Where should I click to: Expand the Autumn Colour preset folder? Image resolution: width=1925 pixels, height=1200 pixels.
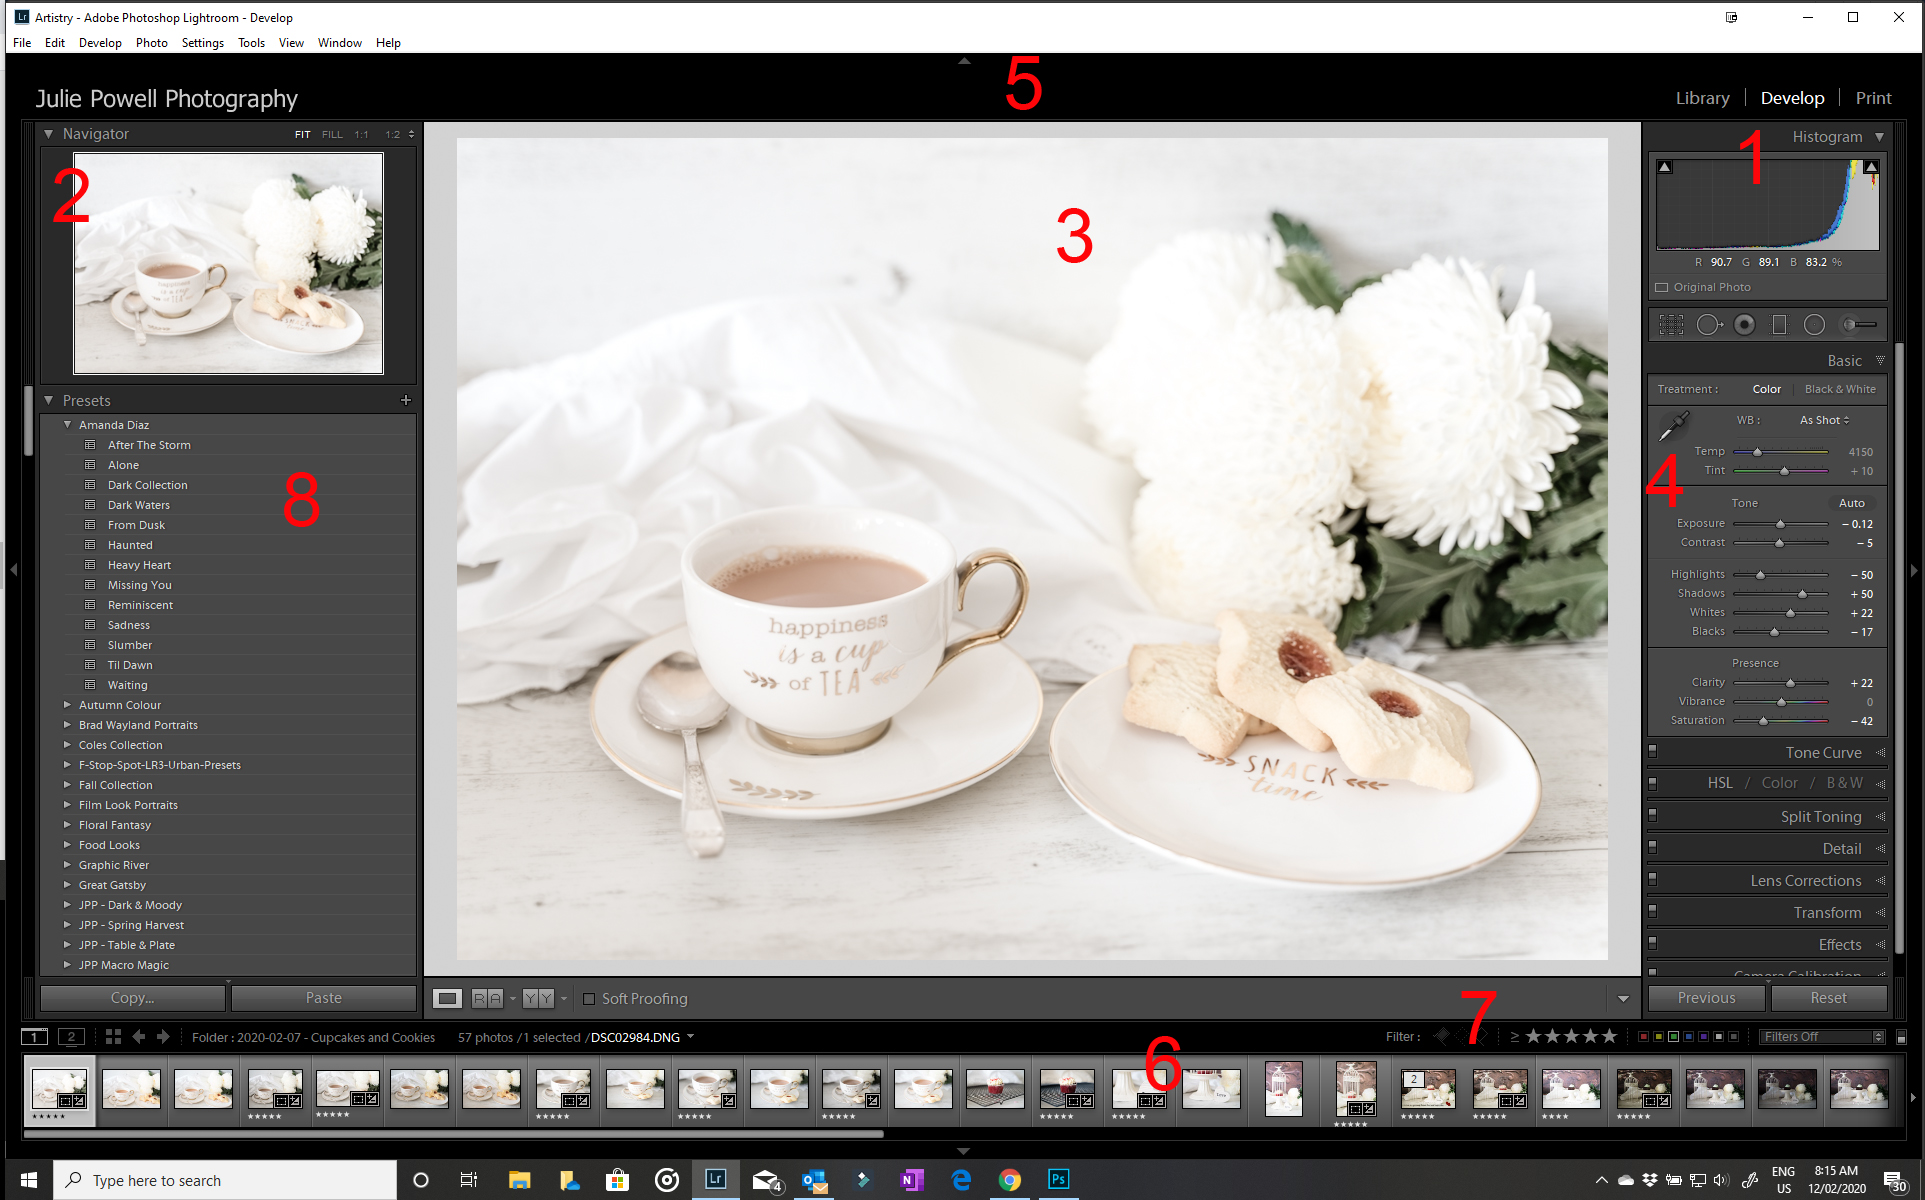tap(68, 705)
